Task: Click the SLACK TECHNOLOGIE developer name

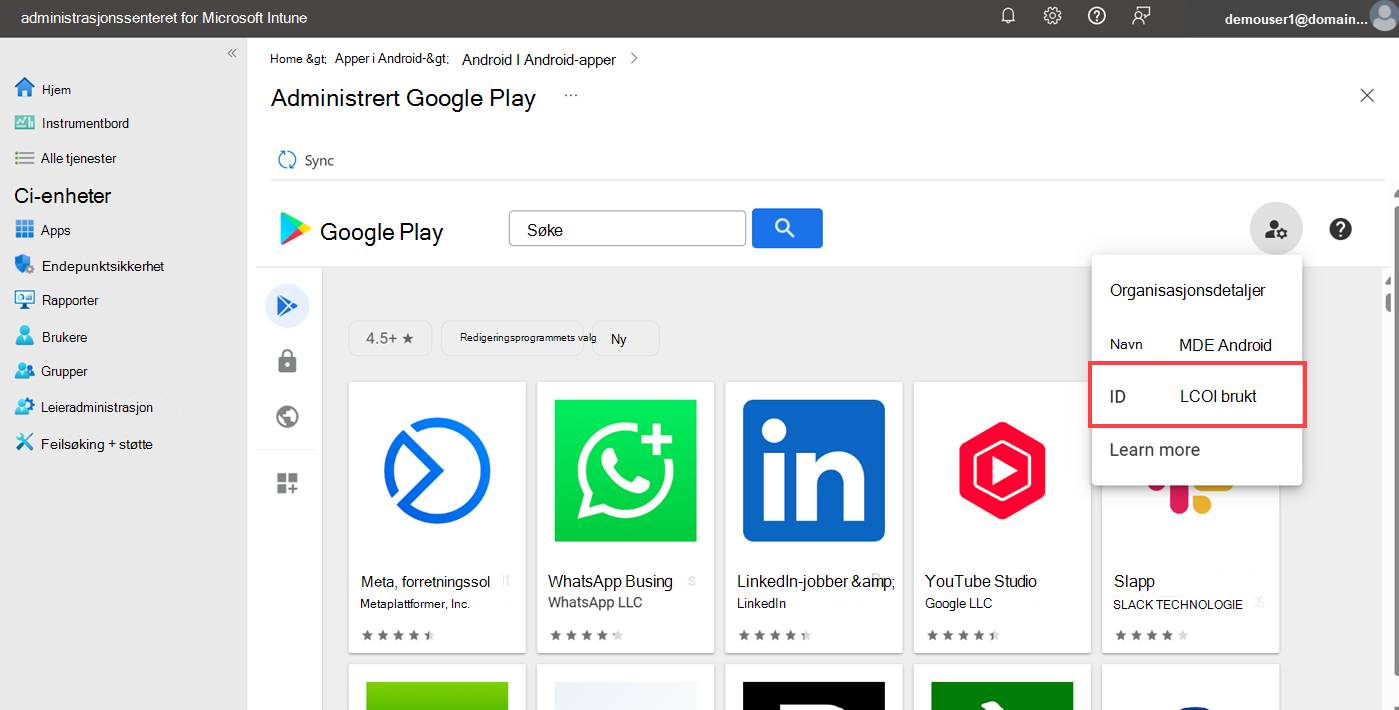Action: tap(1178, 605)
